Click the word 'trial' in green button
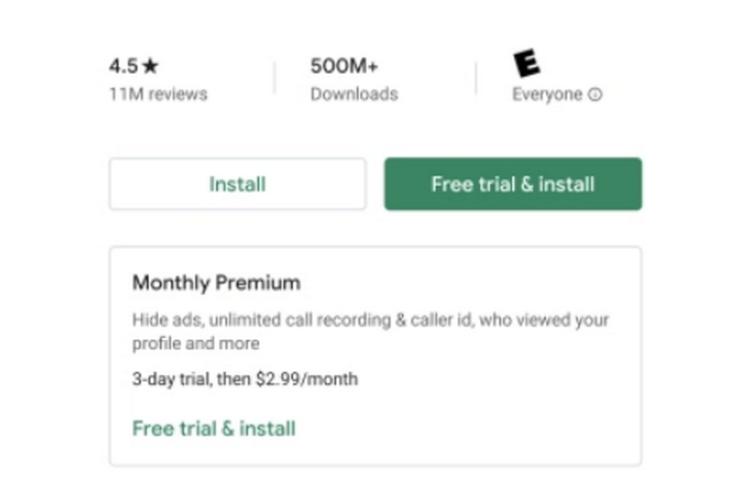 coord(499,184)
